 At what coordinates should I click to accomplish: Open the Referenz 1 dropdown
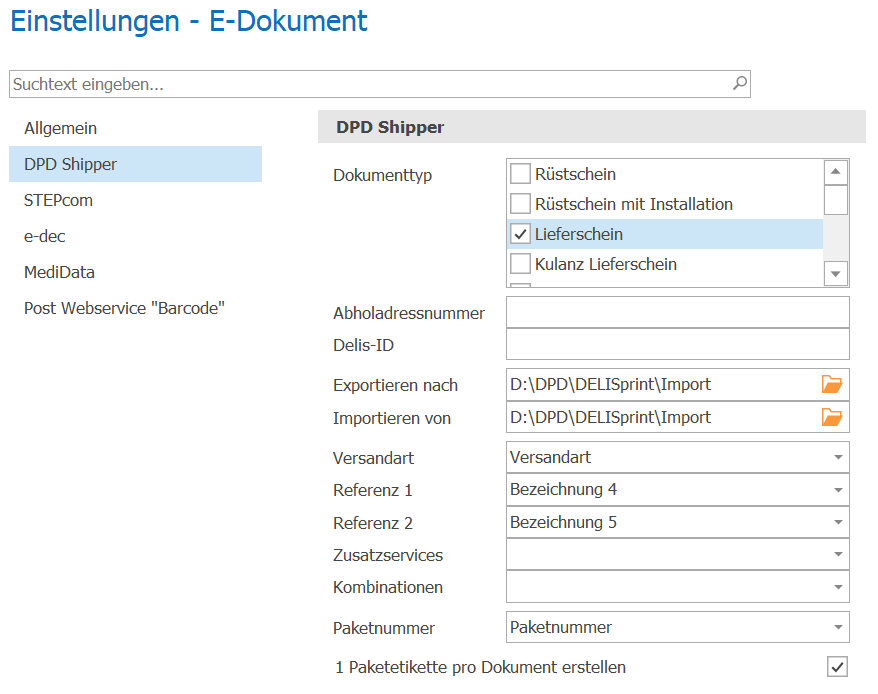[838, 490]
